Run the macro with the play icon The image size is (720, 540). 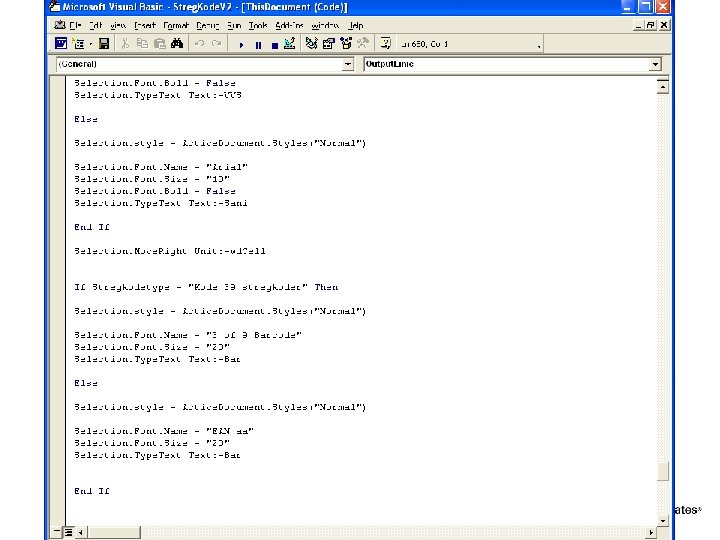pyautogui.click(x=241, y=45)
